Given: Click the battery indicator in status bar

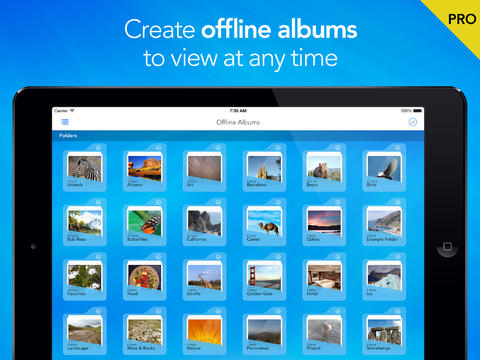Looking at the screenshot, I should tap(418, 111).
